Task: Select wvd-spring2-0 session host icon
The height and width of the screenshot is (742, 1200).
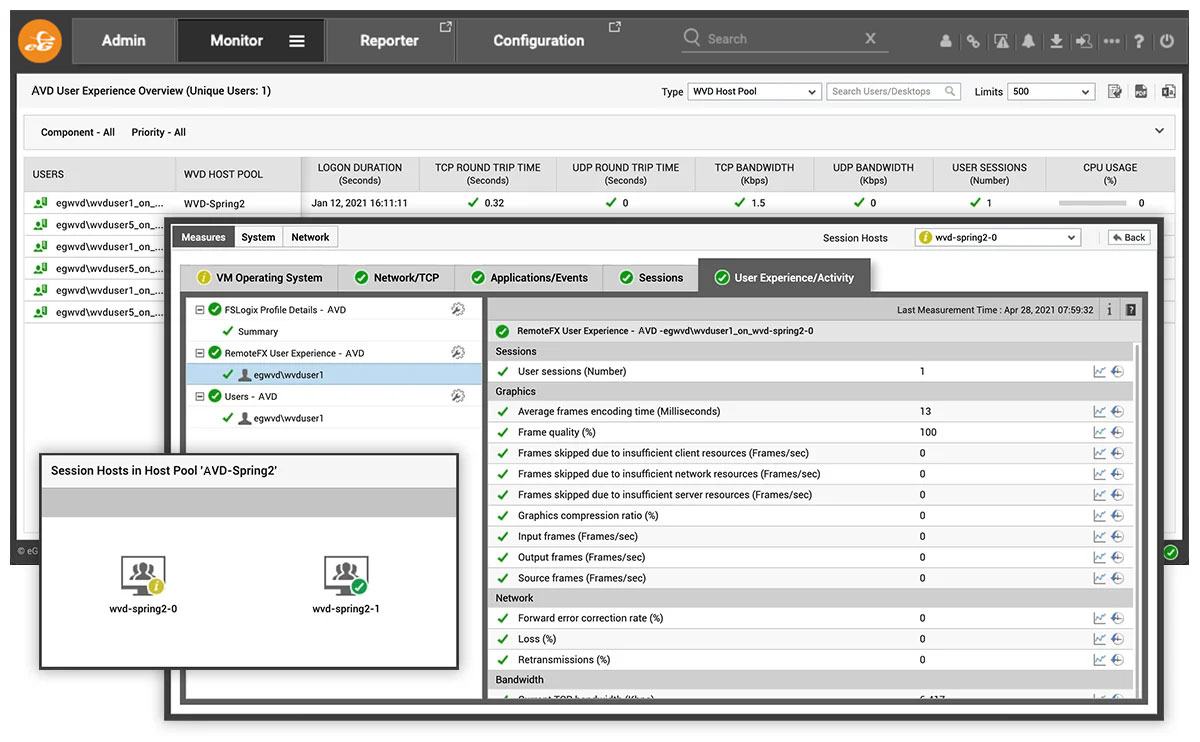Action: click(142, 576)
